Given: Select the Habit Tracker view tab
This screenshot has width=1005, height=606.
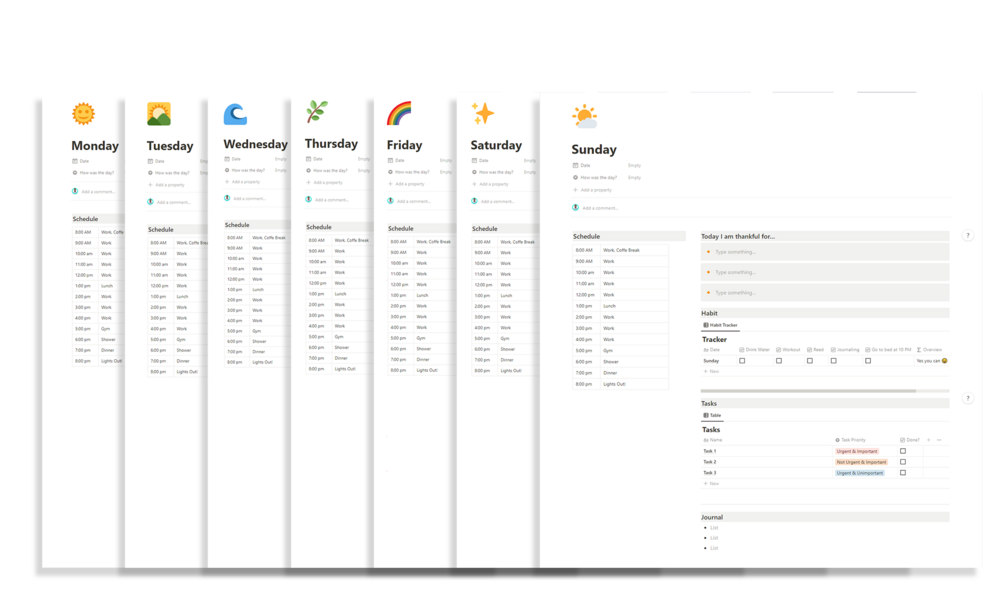Looking at the screenshot, I should (x=720, y=325).
